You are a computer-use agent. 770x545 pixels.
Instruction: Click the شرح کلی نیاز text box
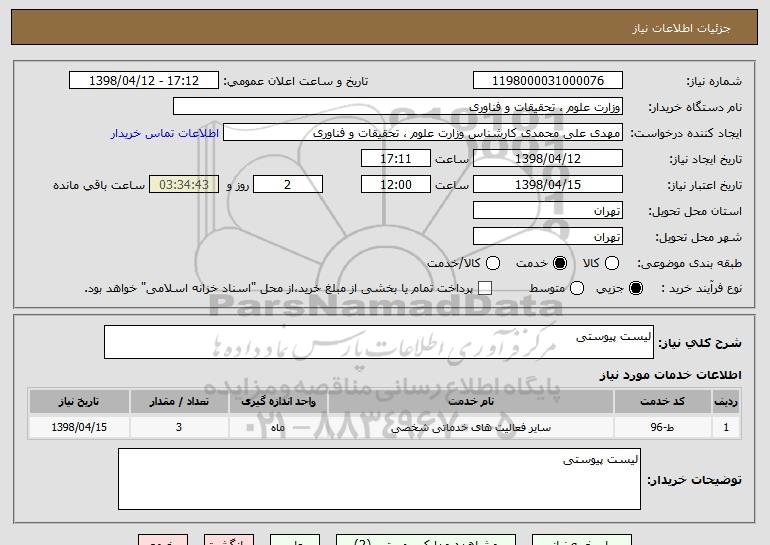379,342
